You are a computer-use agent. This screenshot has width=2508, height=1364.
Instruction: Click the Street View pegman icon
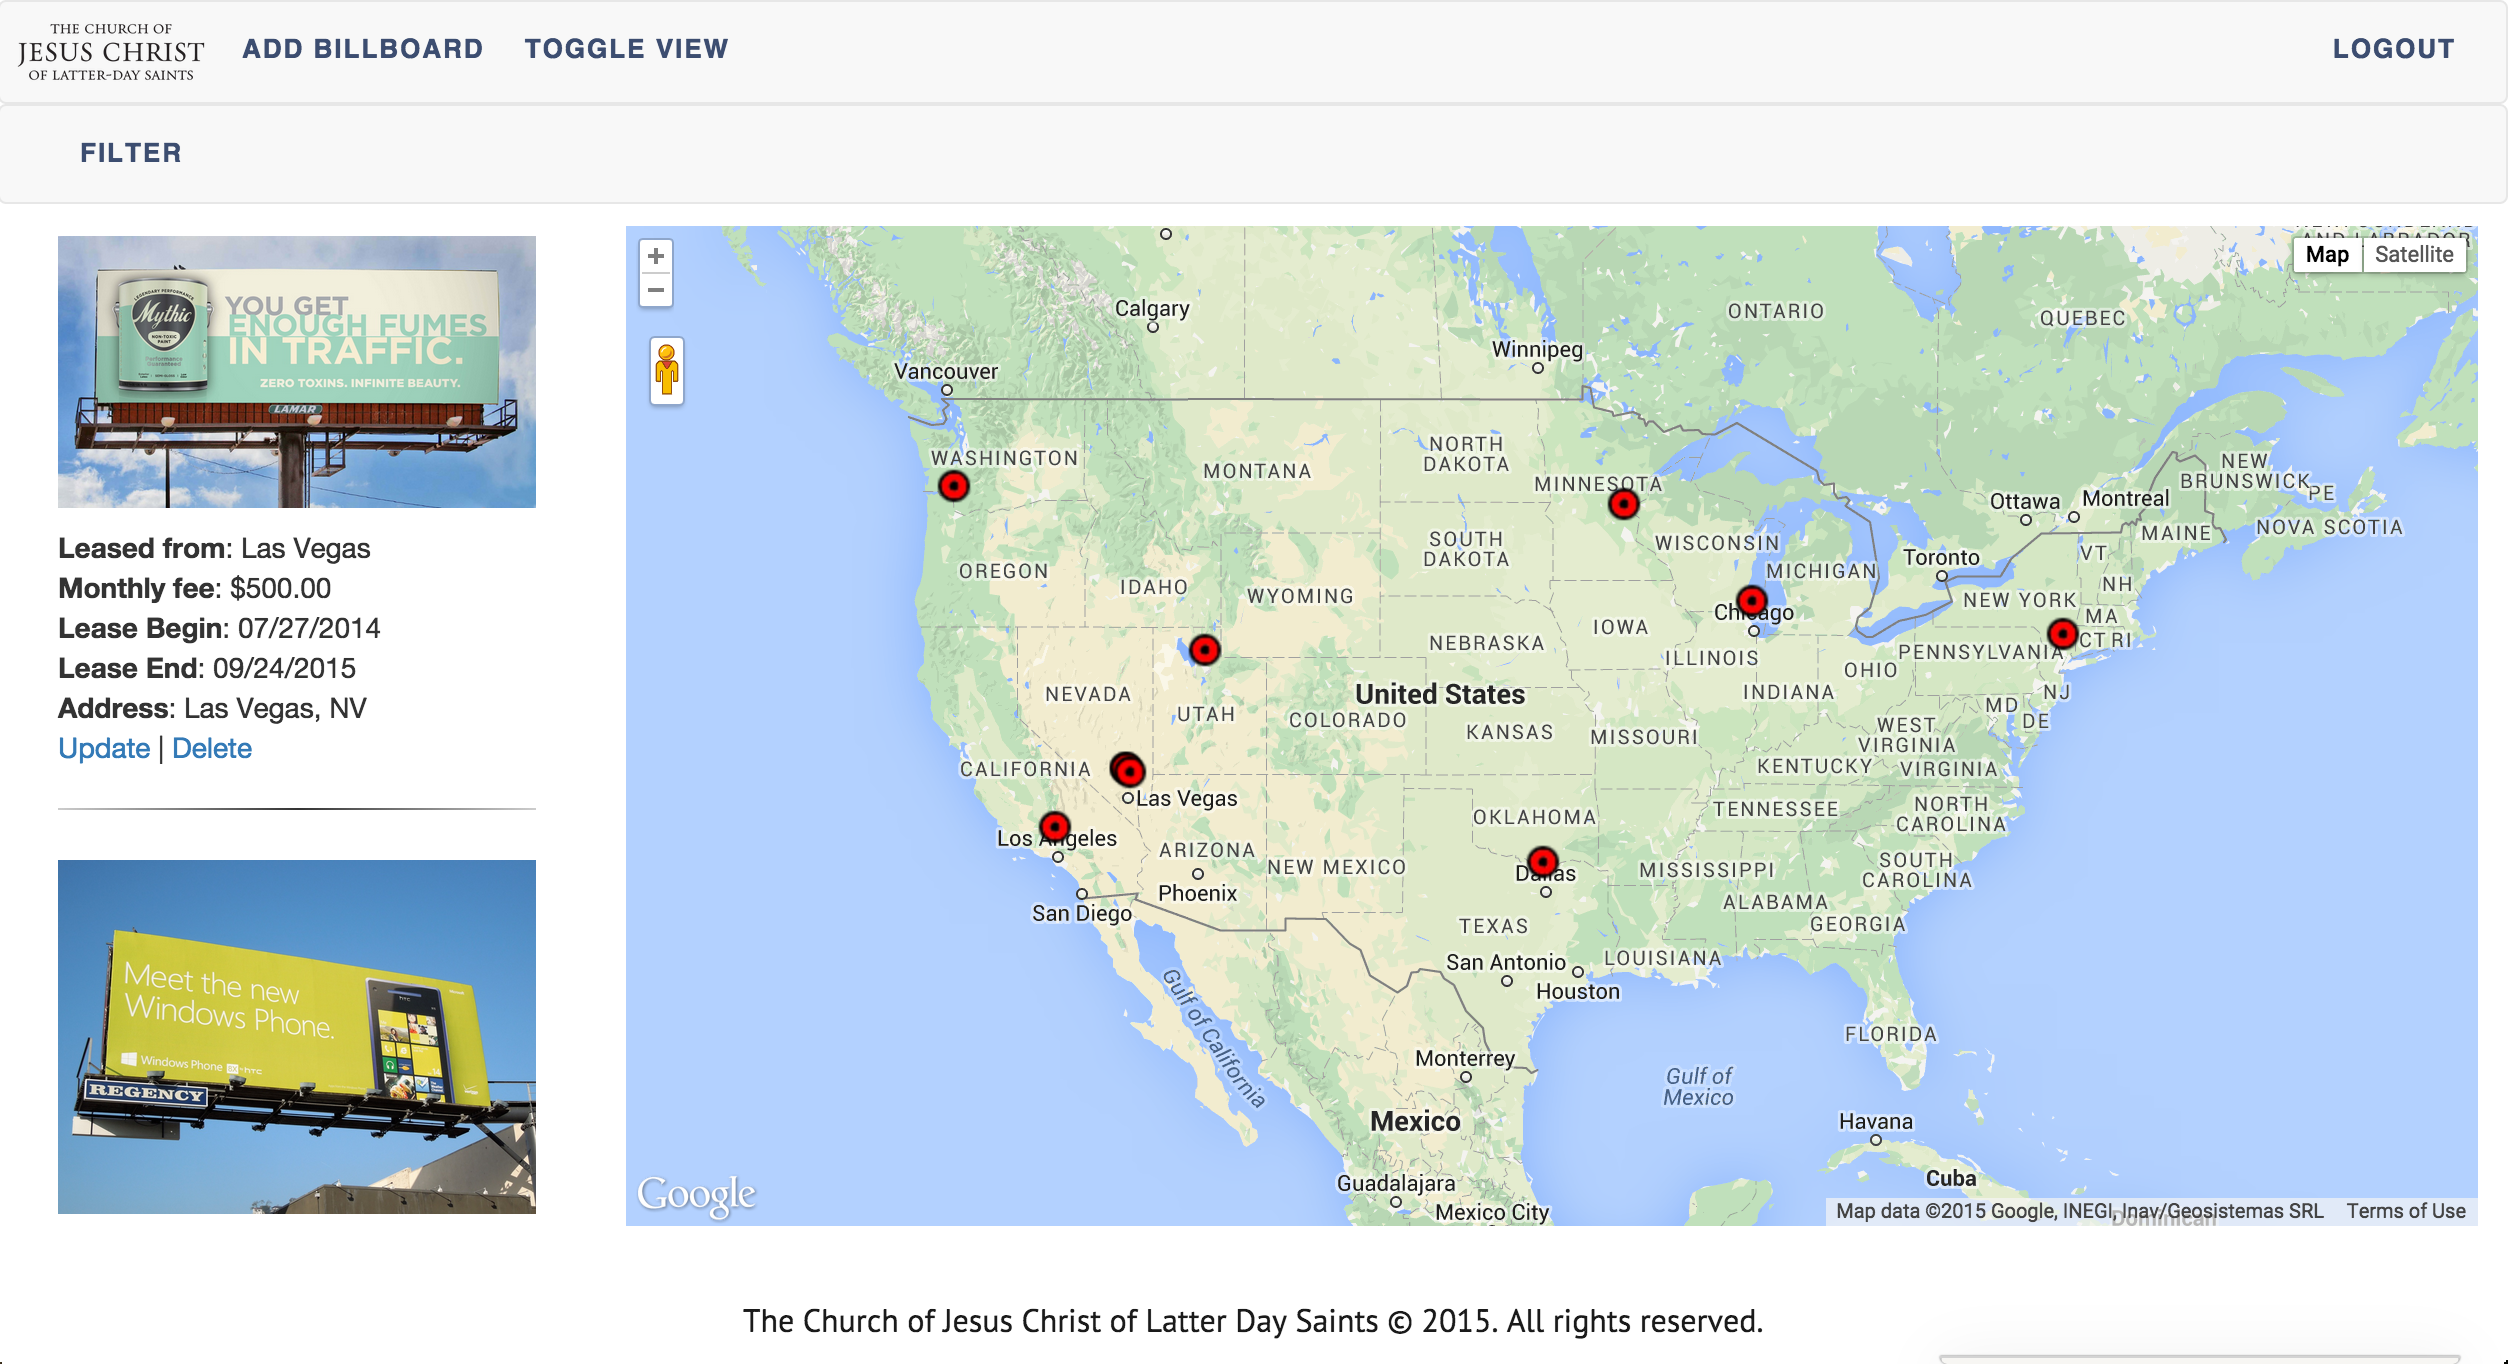[666, 371]
